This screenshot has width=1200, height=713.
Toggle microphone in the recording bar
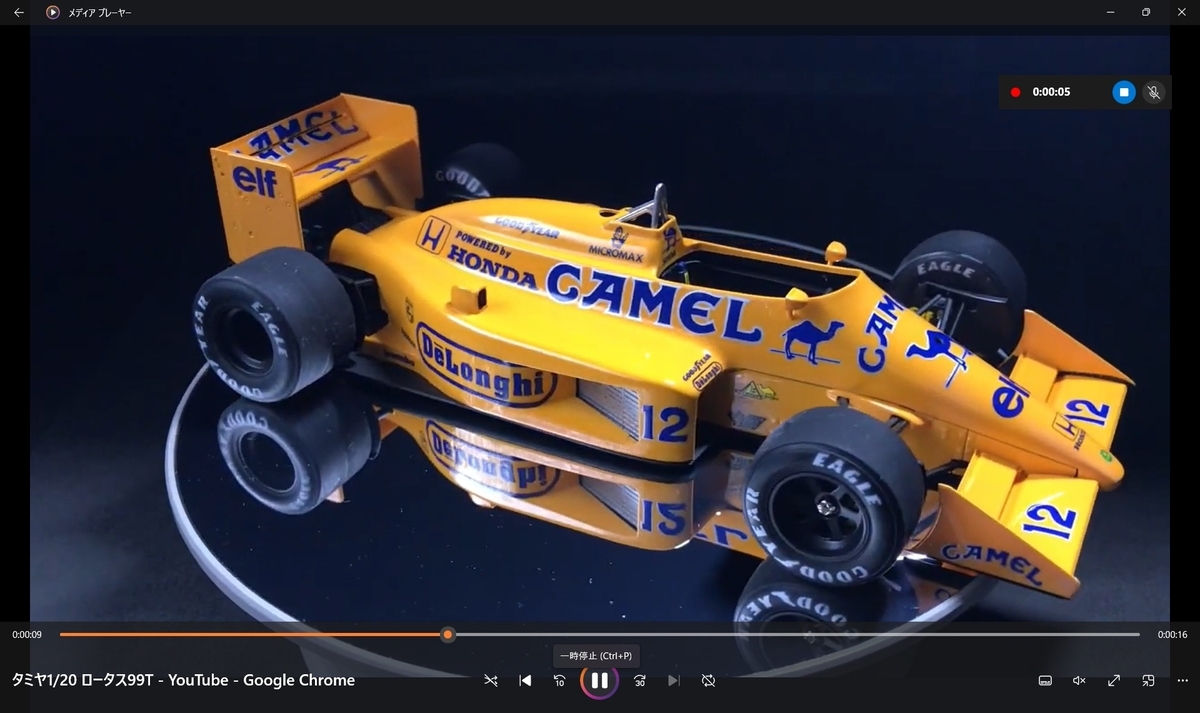(x=1153, y=92)
